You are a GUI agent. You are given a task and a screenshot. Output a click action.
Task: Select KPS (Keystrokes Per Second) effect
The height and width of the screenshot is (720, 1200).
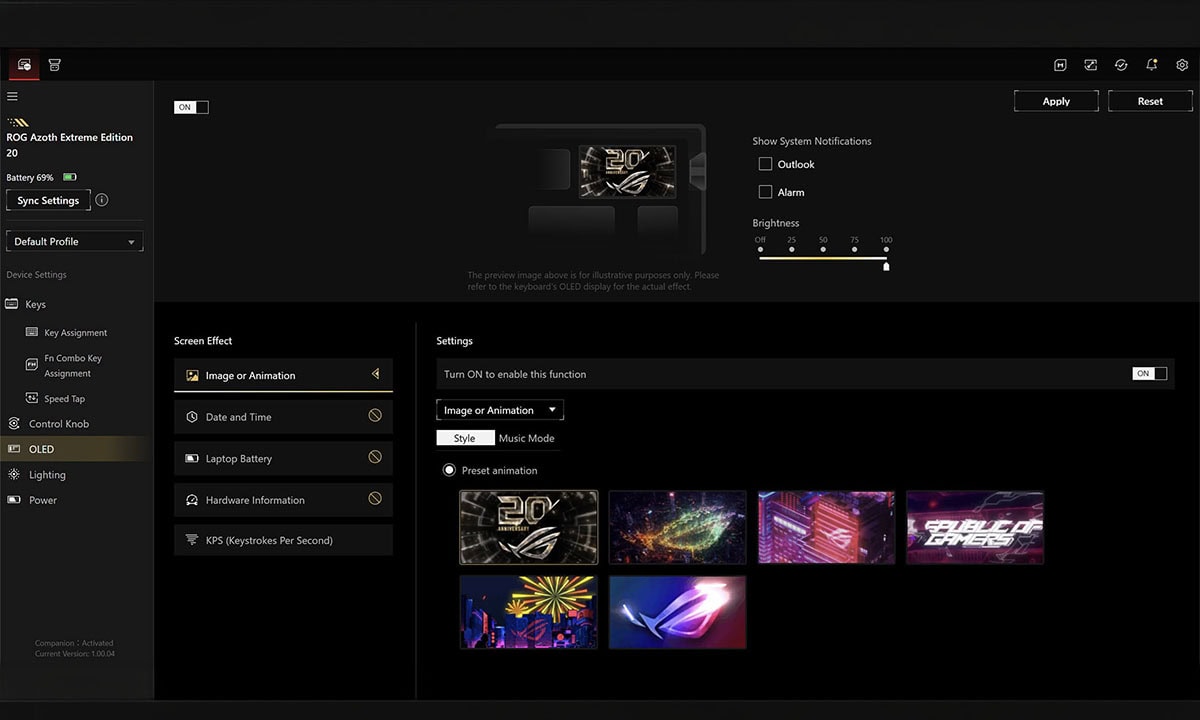tap(283, 540)
